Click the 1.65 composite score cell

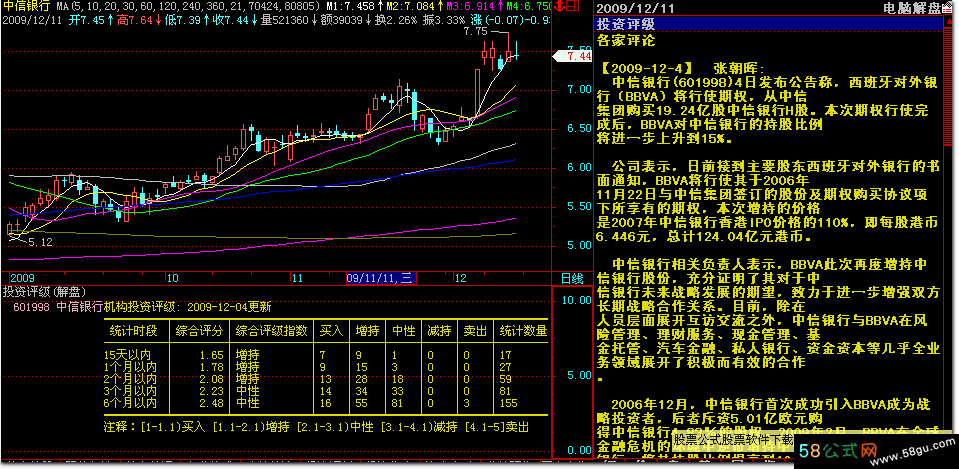[x=212, y=355]
